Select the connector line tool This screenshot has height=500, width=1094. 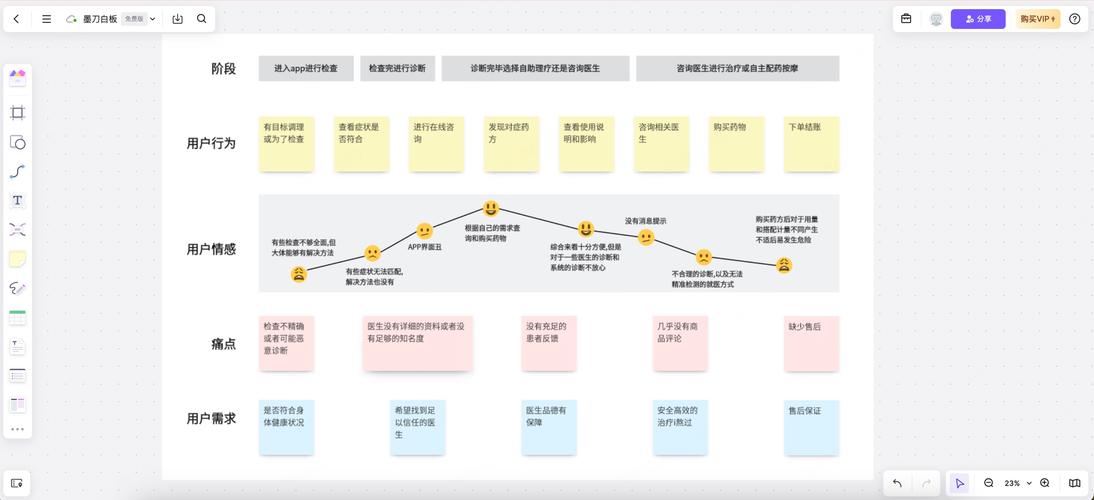coord(17,172)
